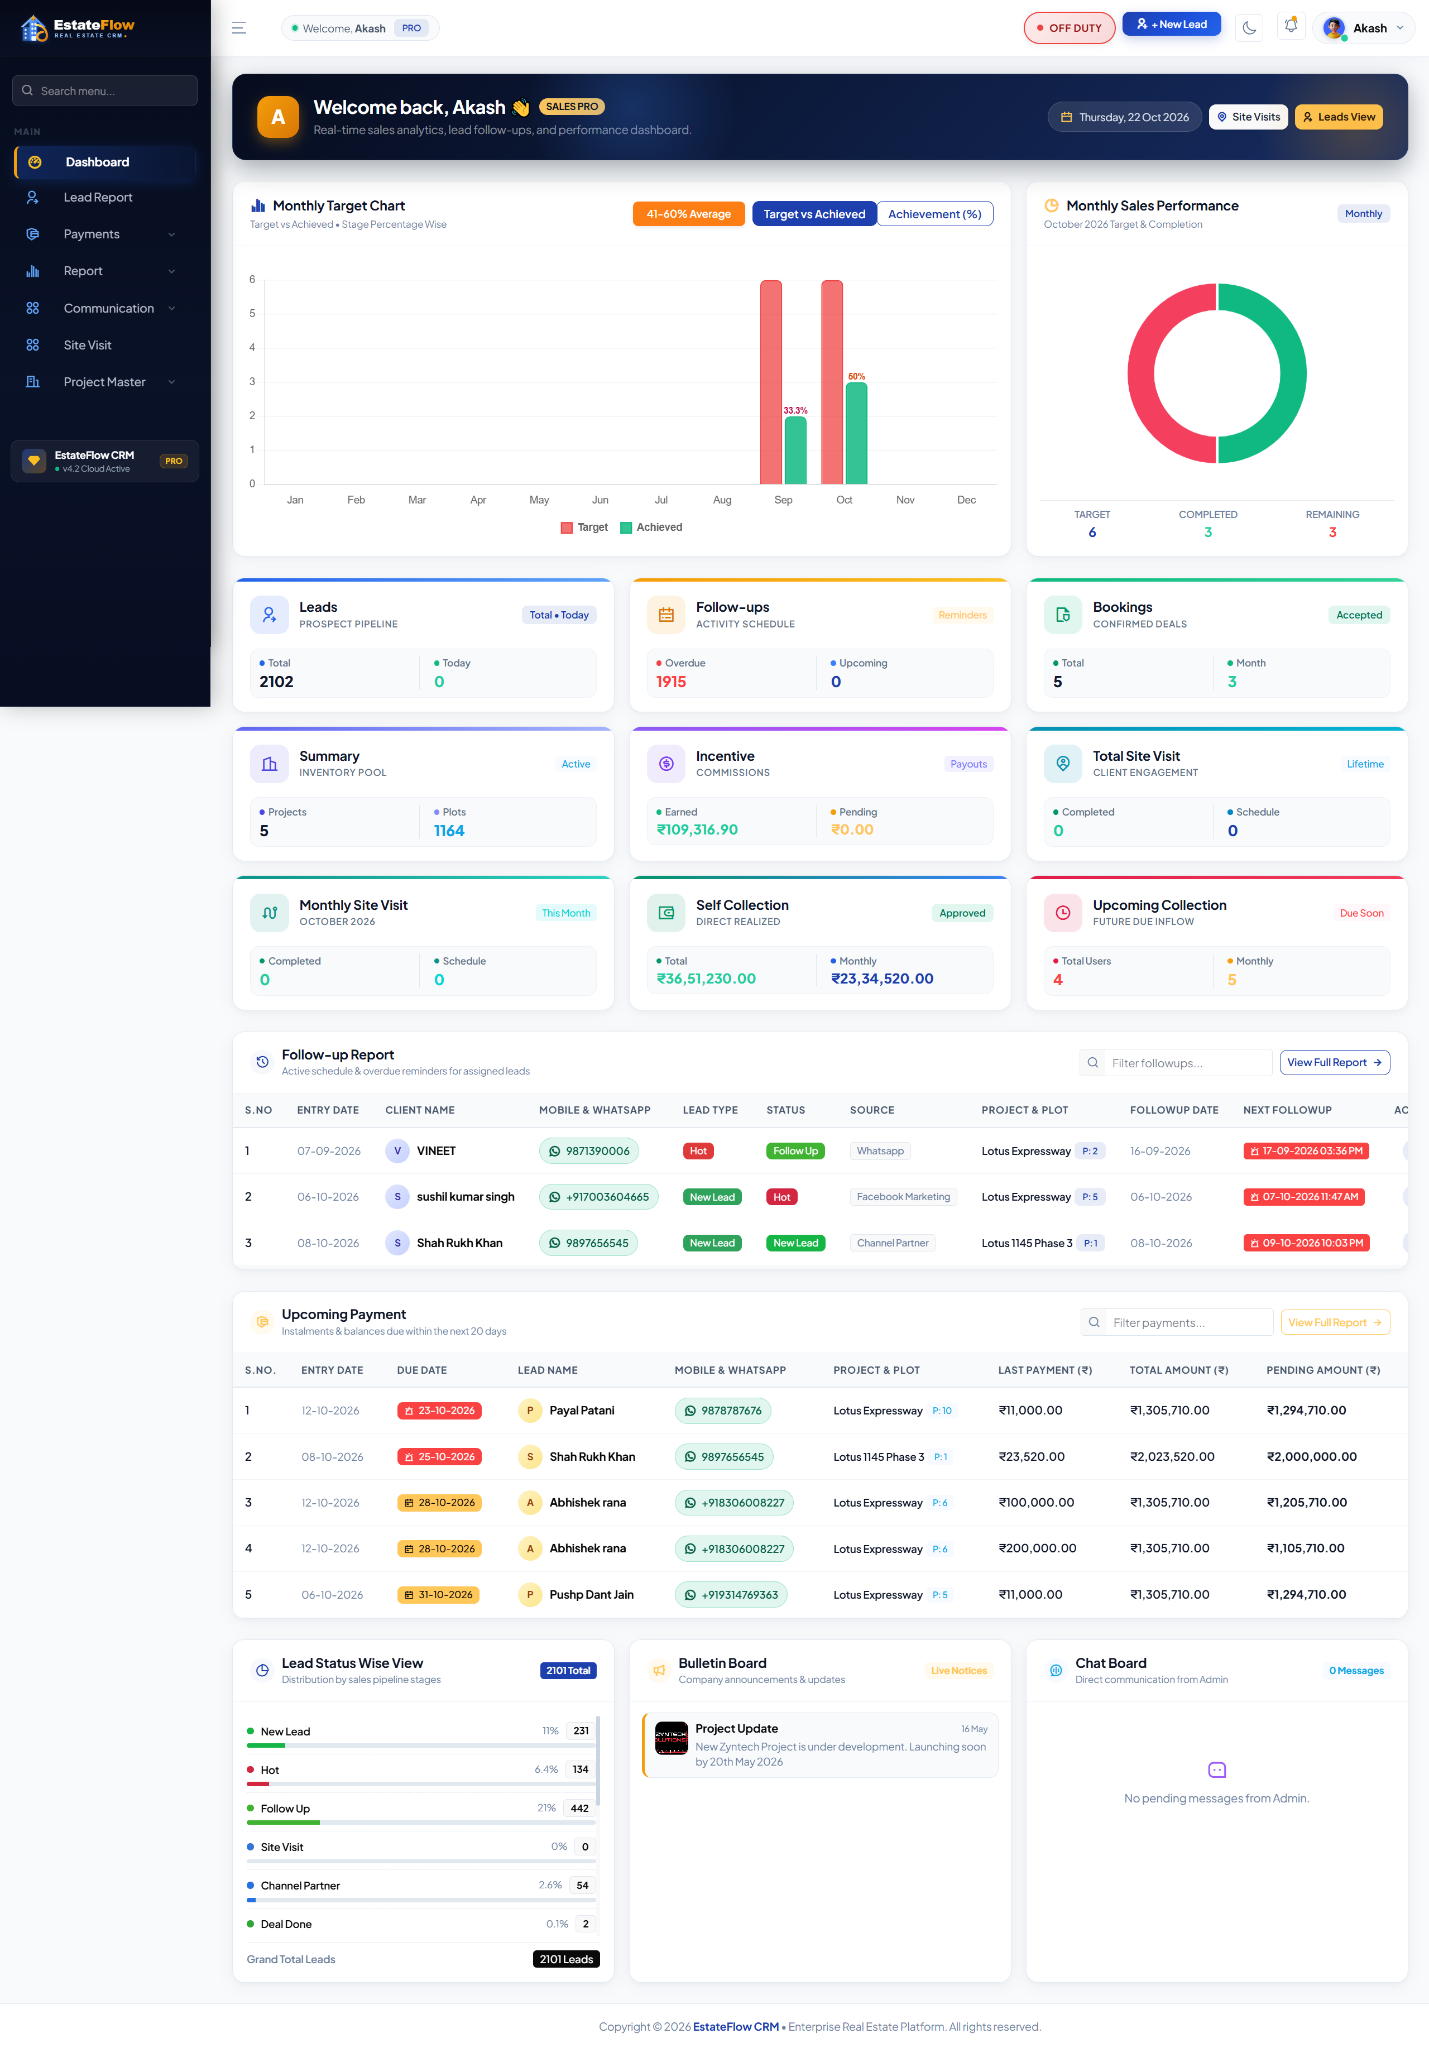The width and height of the screenshot is (1429, 2048).
Task: Open Follow-up View Full Report link
Action: (1335, 1063)
